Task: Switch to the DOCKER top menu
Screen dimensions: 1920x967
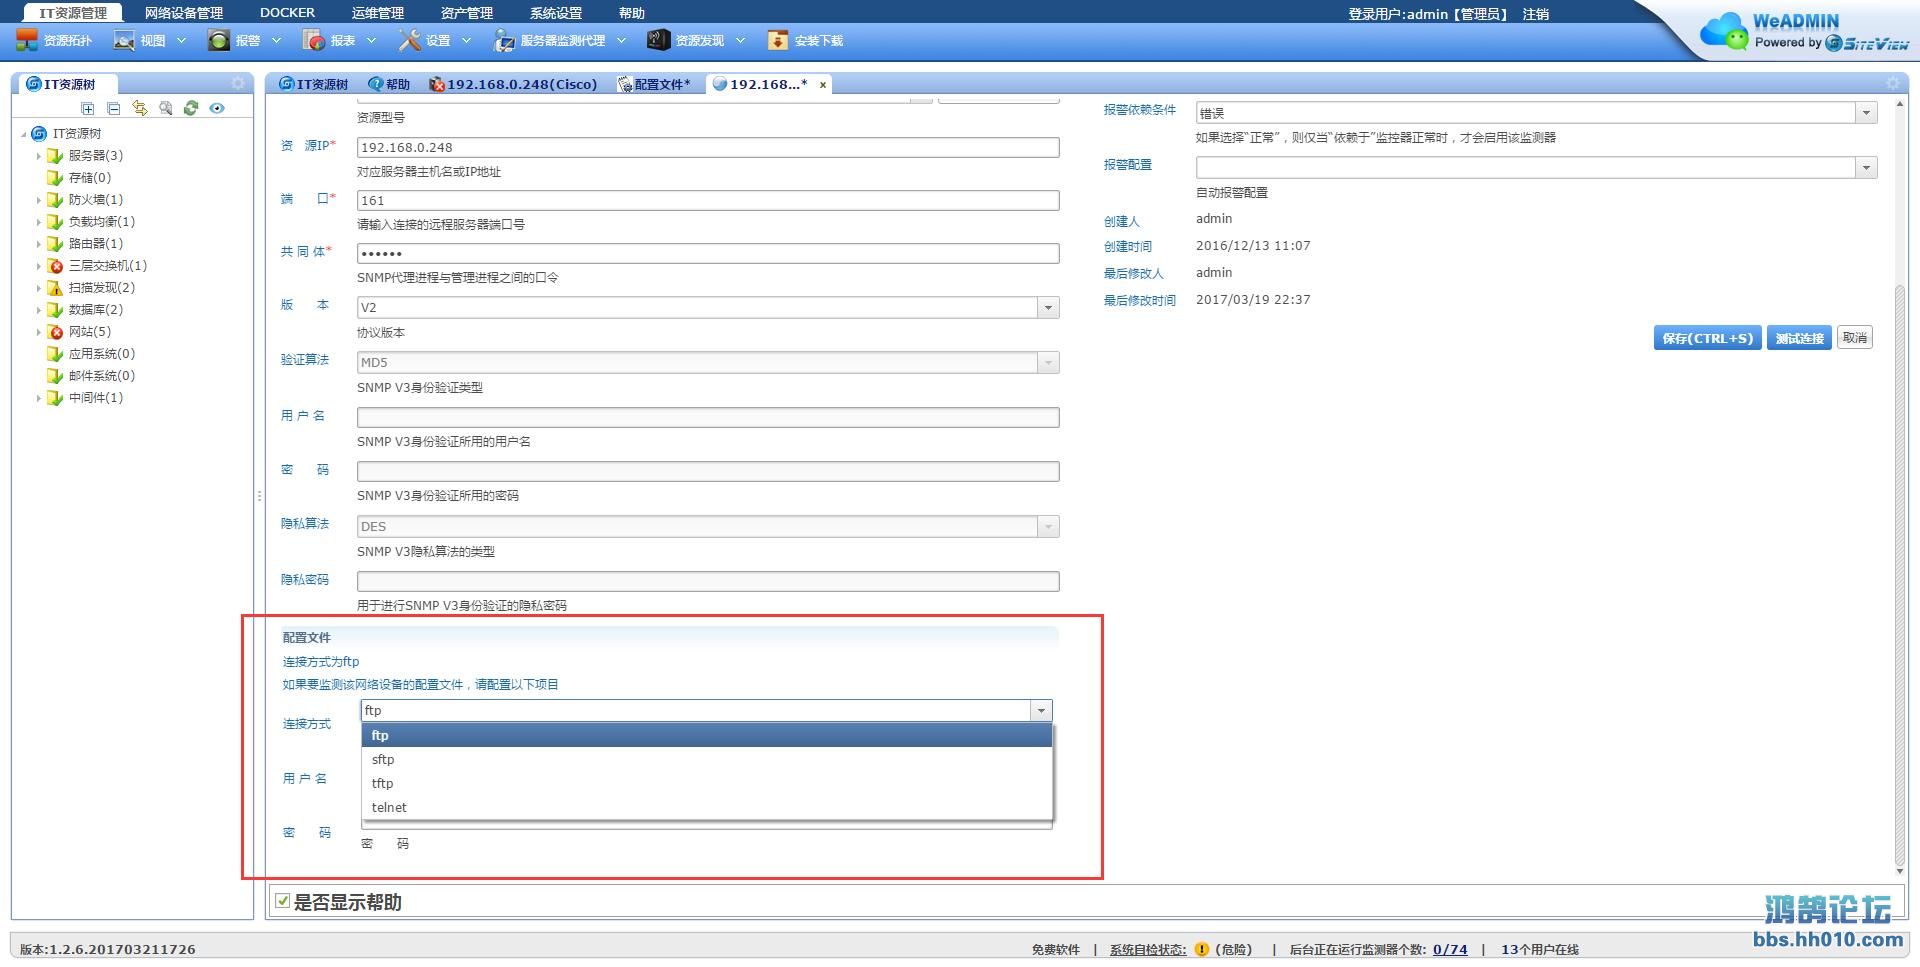Action: click(287, 13)
